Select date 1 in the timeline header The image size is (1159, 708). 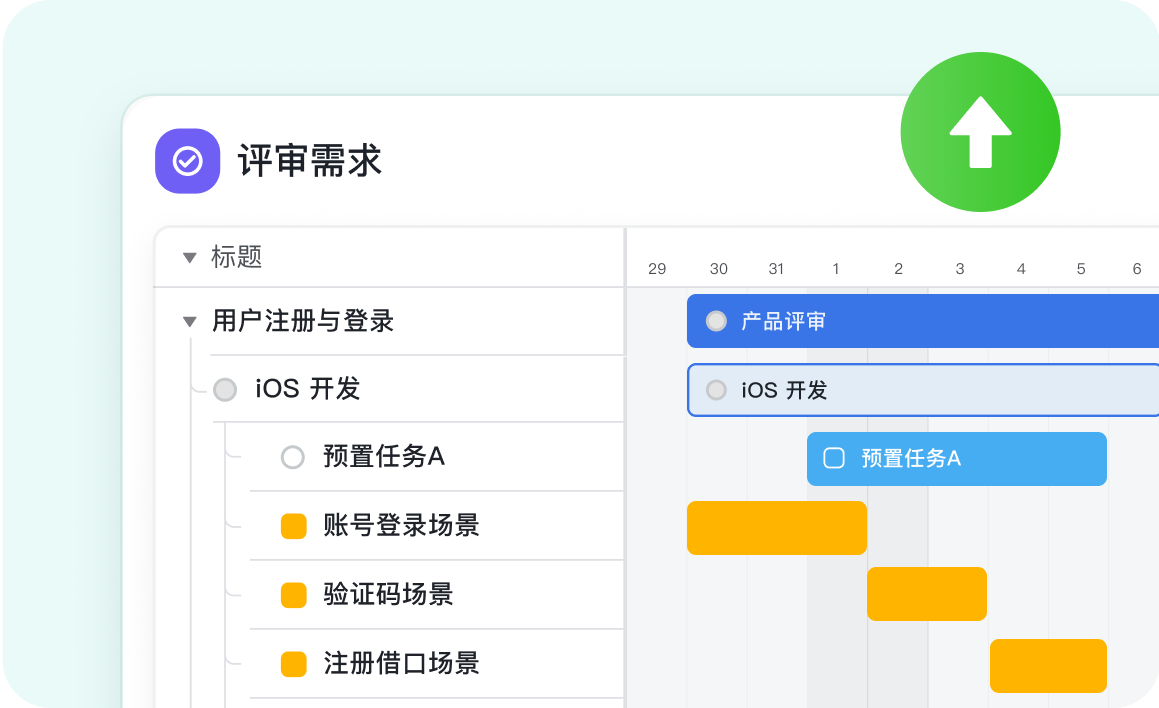tap(836, 269)
